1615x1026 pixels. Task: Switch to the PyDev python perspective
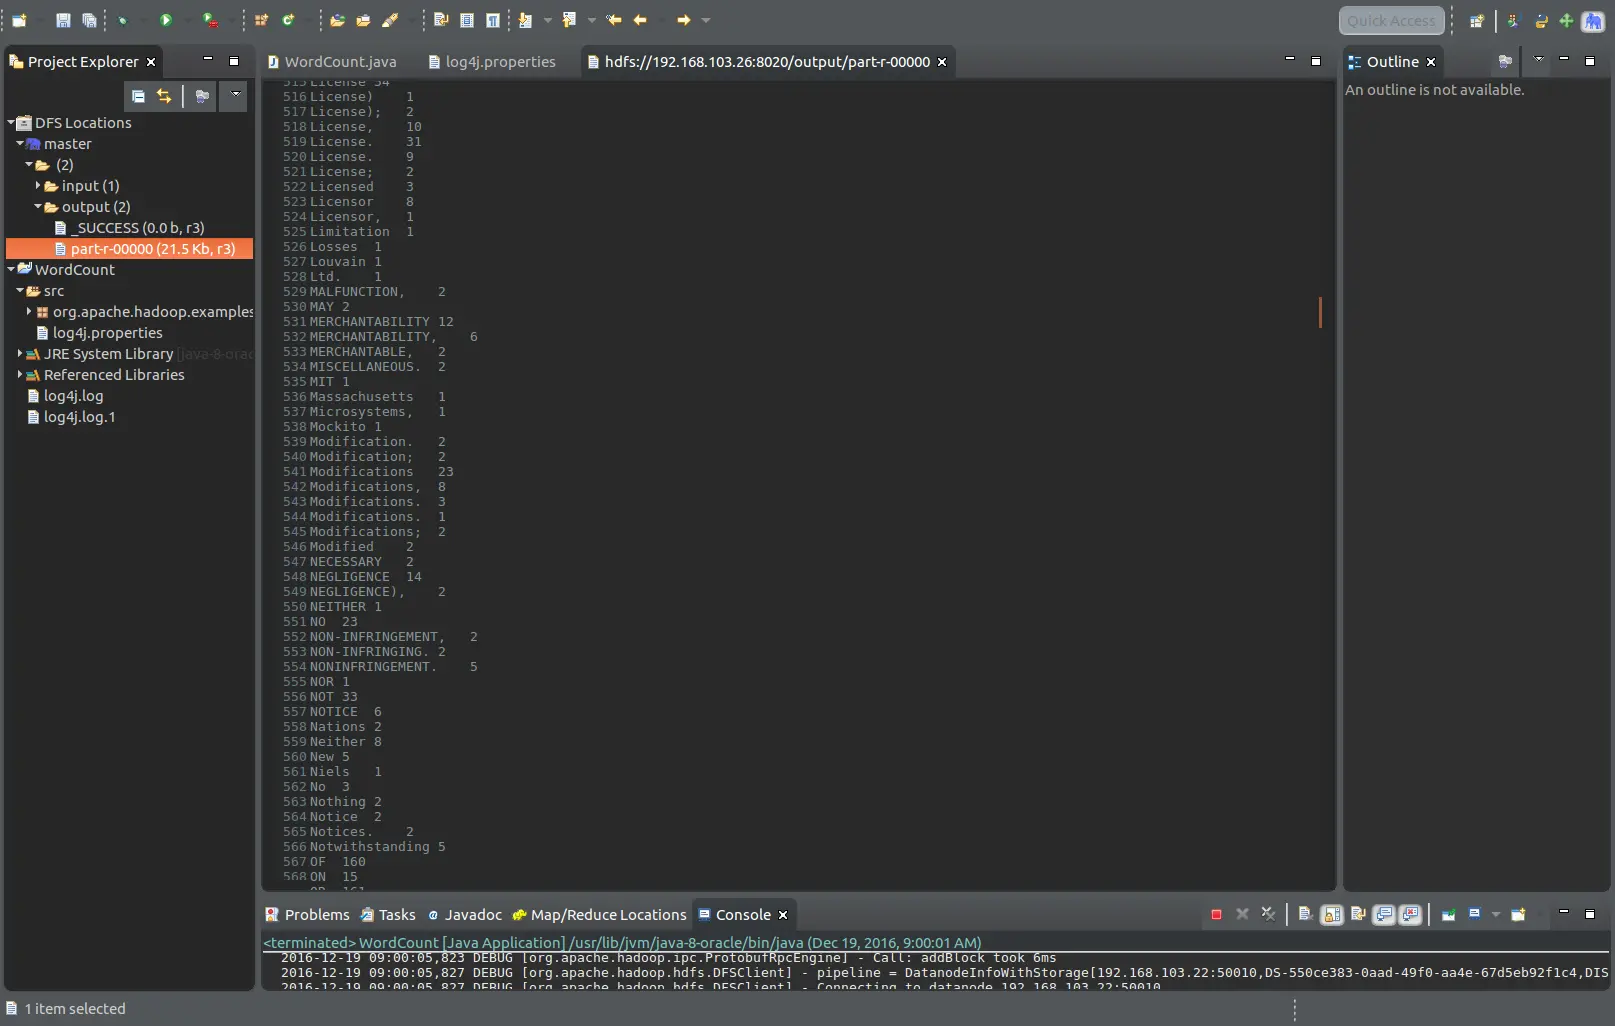1541,20
